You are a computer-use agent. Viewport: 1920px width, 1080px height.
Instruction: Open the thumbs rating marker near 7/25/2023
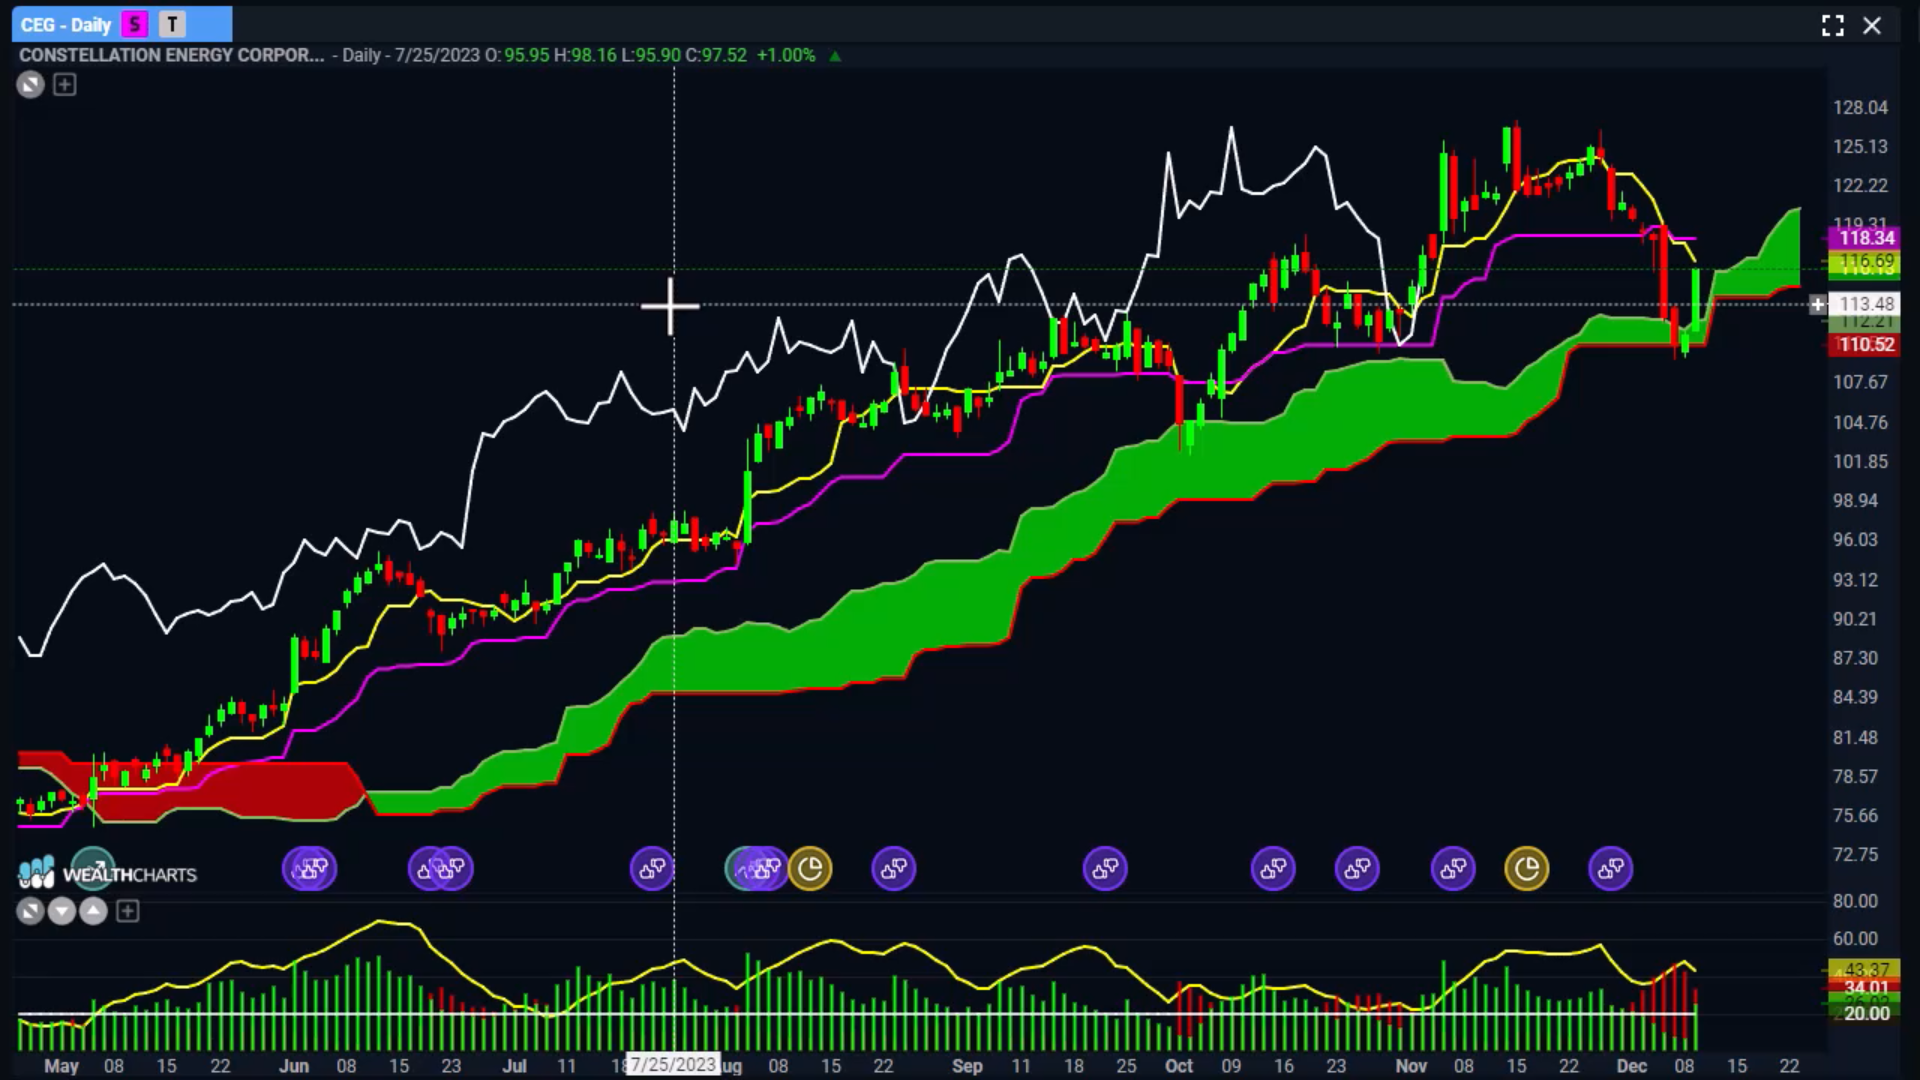coord(652,869)
